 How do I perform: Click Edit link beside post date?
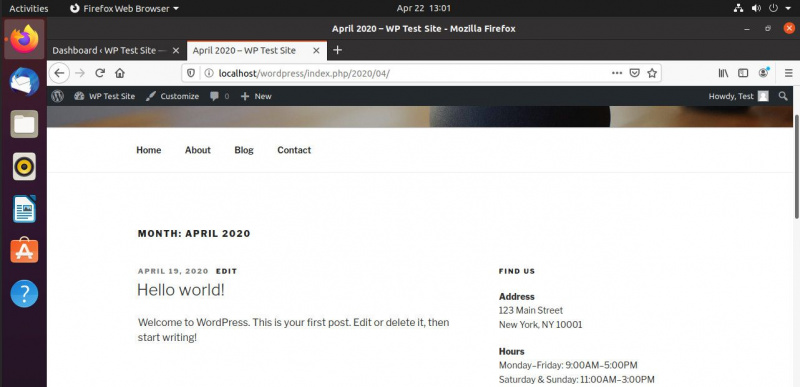(227, 271)
